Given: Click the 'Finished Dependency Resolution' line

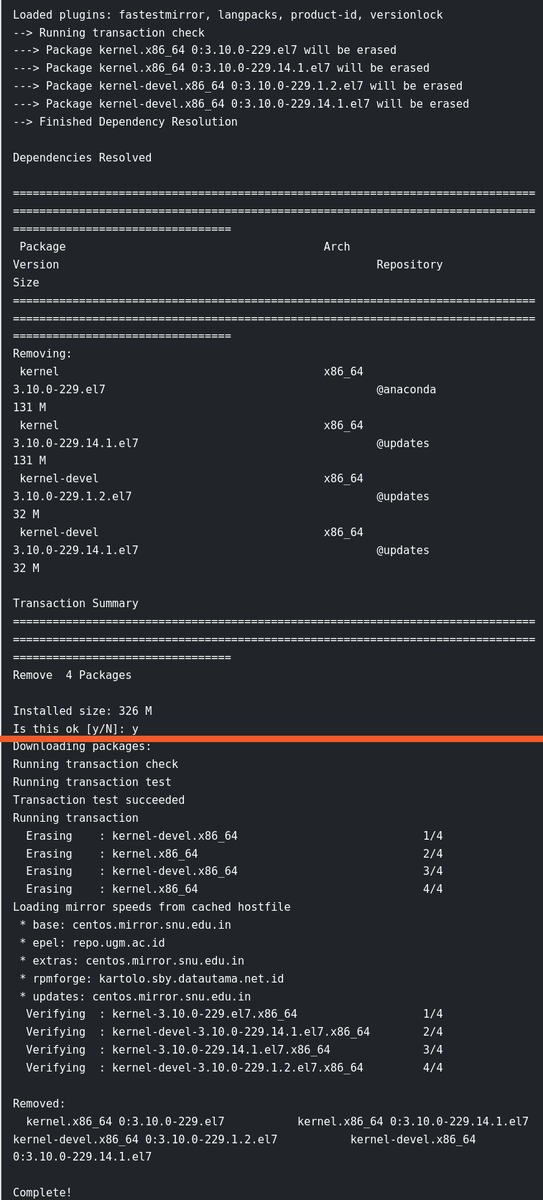Looking at the screenshot, I should (x=125, y=122).
